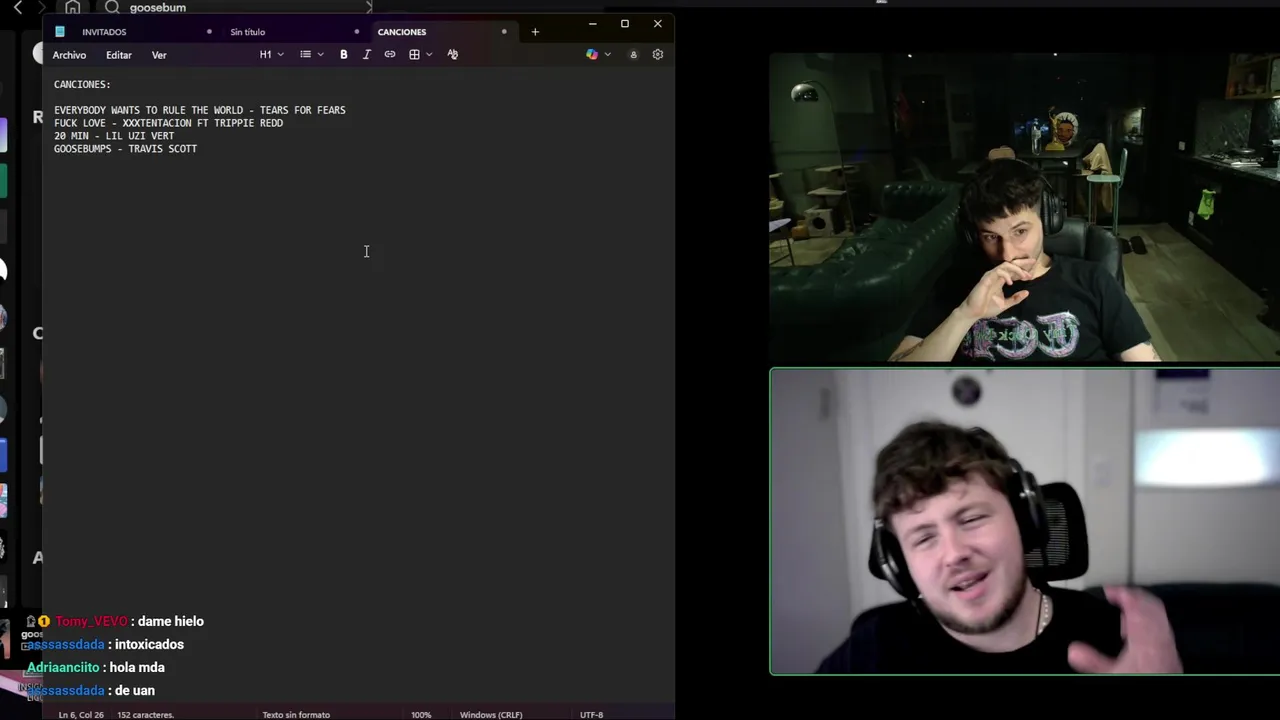This screenshot has width=1280, height=720.
Task: Add a new Notepad tab
Action: pyautogui.click(x=535, y=32)
